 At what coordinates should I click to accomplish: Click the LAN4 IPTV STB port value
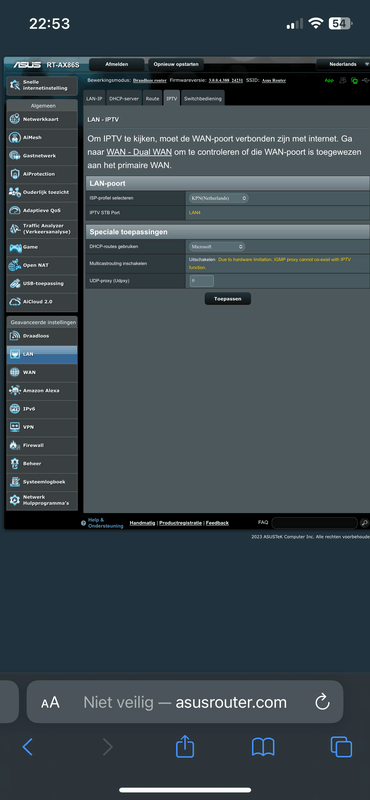click(195, 213)
